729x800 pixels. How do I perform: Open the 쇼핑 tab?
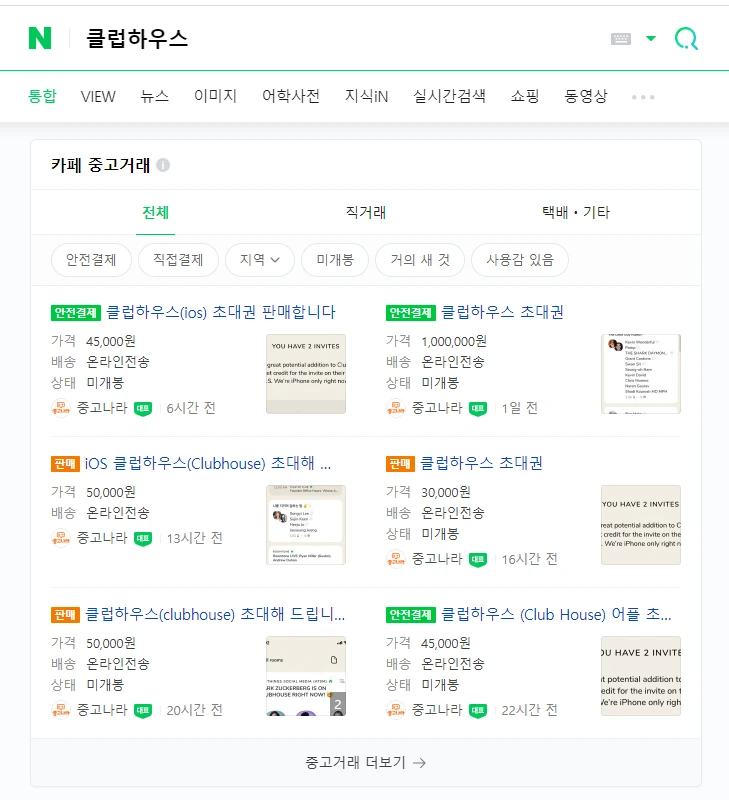coord(524,96)
